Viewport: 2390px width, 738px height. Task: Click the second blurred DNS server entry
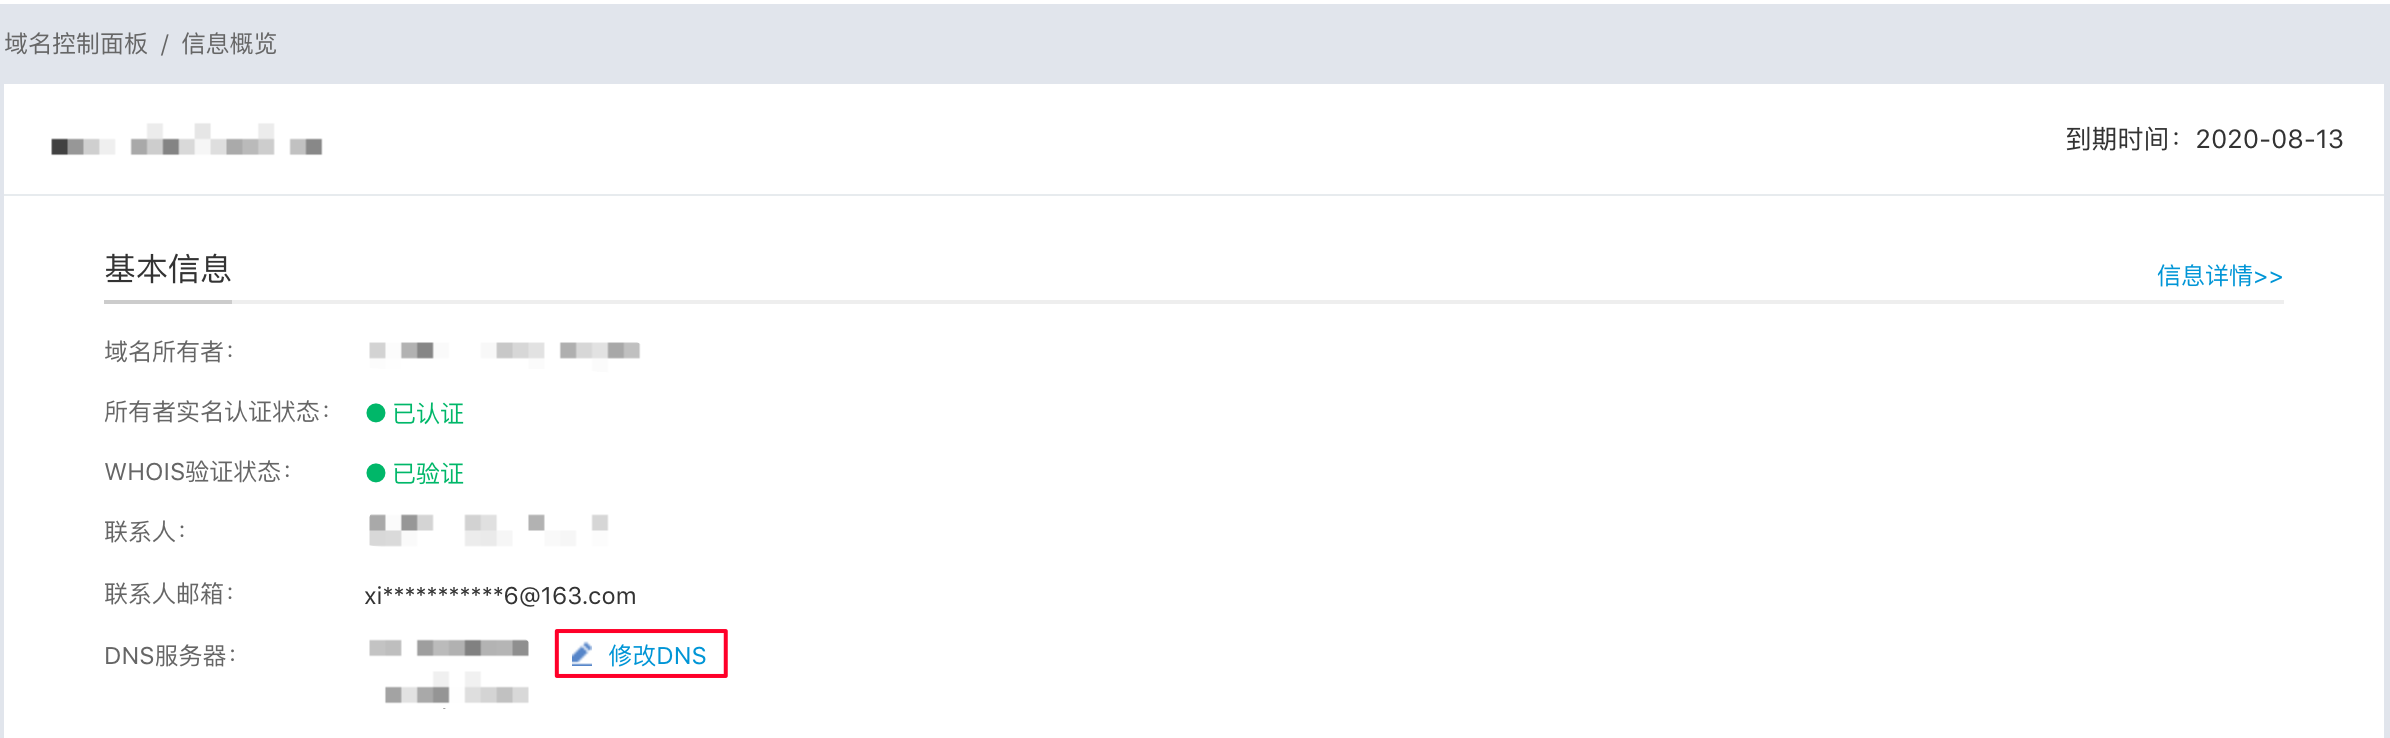pyautogui.click(x=456, y=691)
